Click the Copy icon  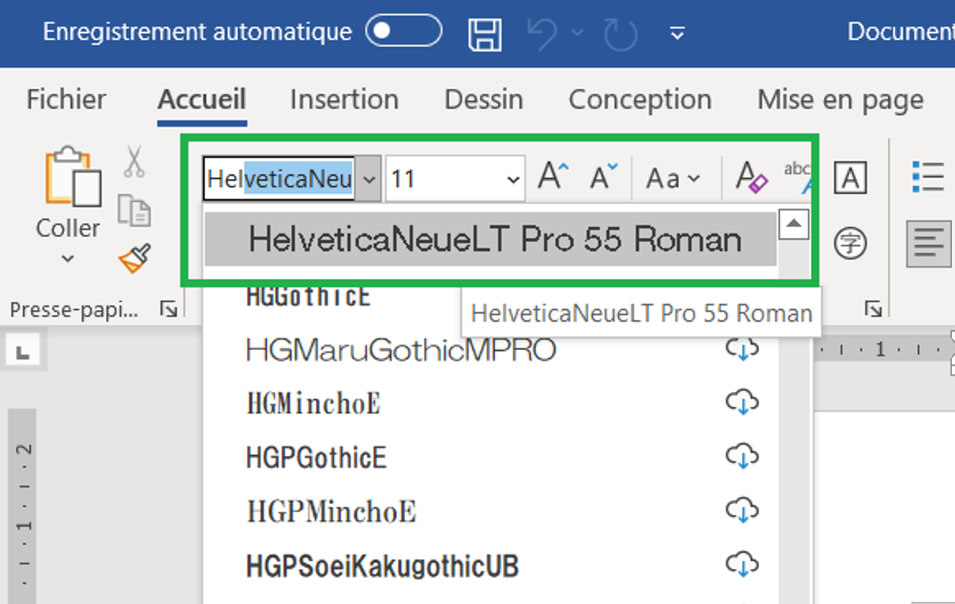pos(134,210)
